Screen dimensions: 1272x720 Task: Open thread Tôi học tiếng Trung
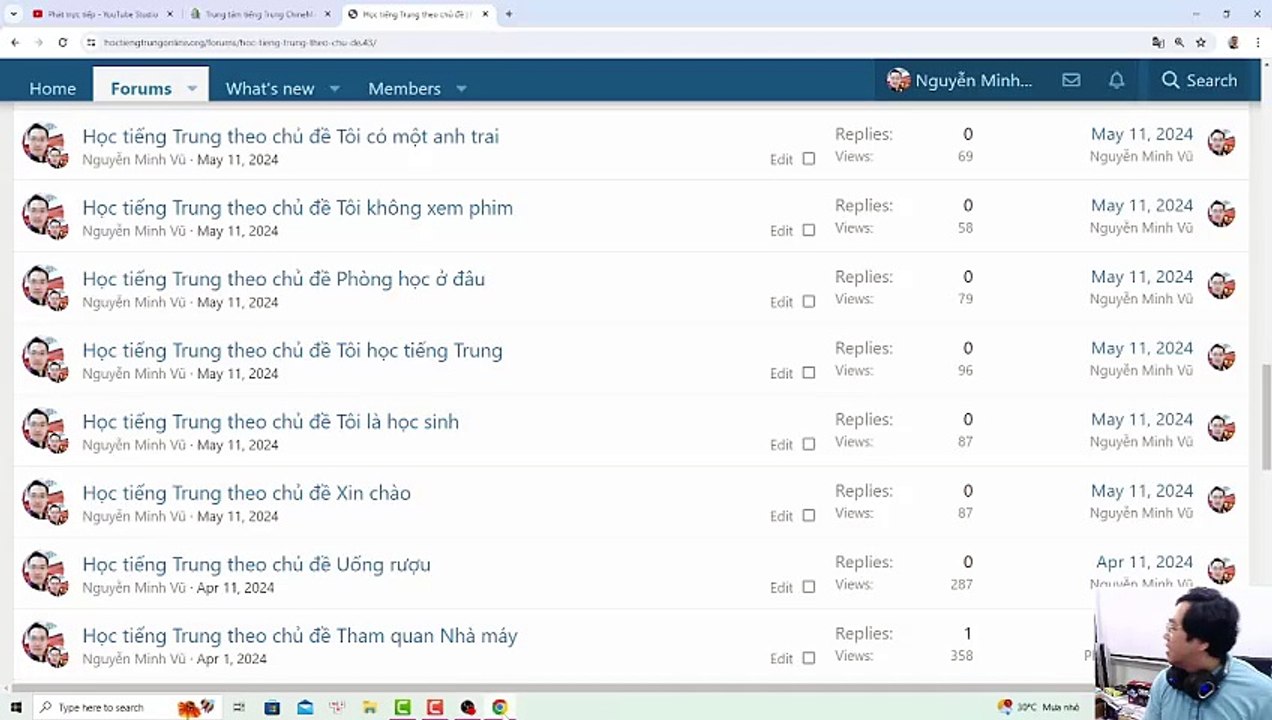[292, 350]
